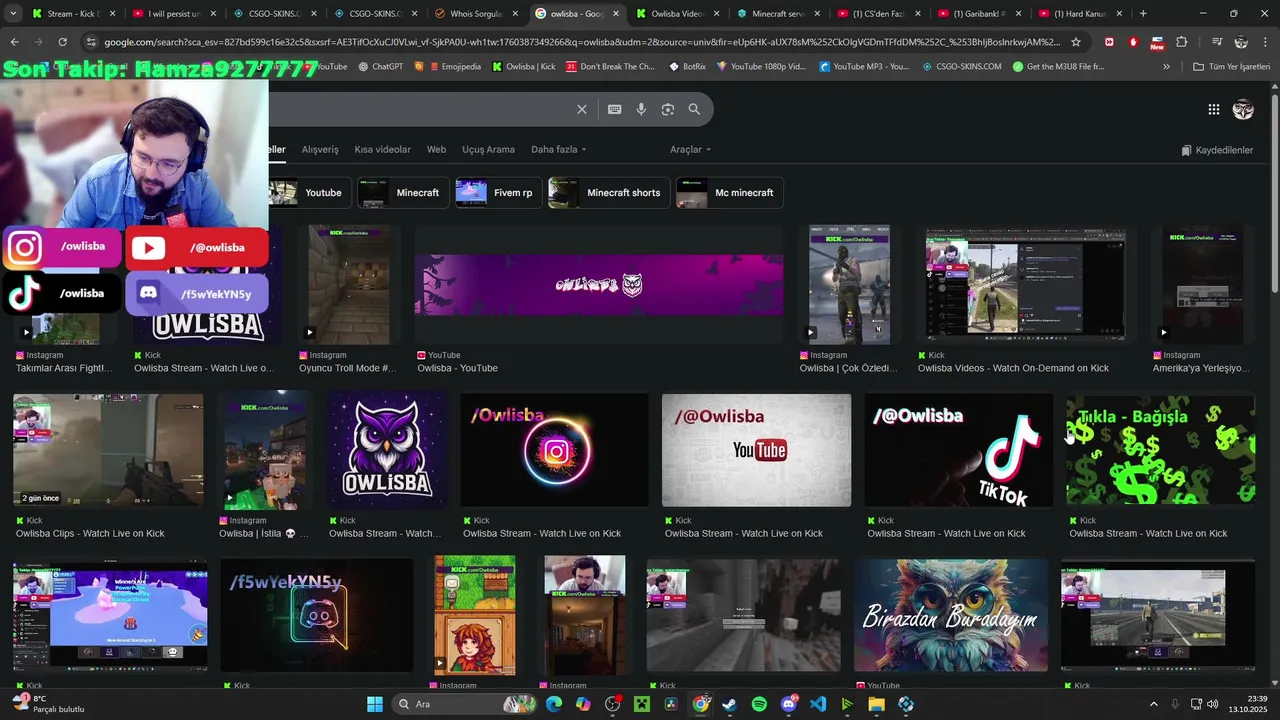Open the Windows Start menu
Viewport: 1280px width, 720px height.
point(375,704)
